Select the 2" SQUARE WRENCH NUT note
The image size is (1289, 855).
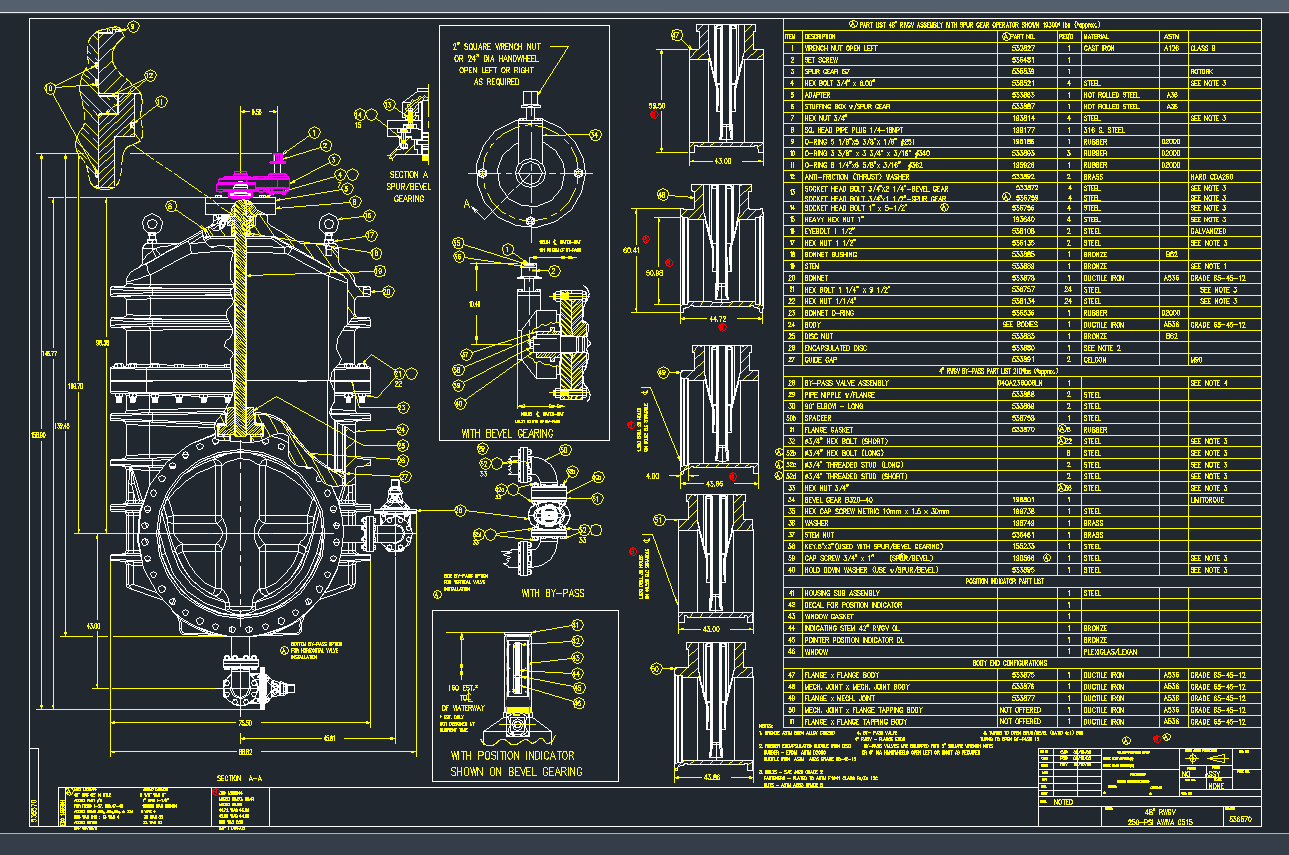pos(522,64)
